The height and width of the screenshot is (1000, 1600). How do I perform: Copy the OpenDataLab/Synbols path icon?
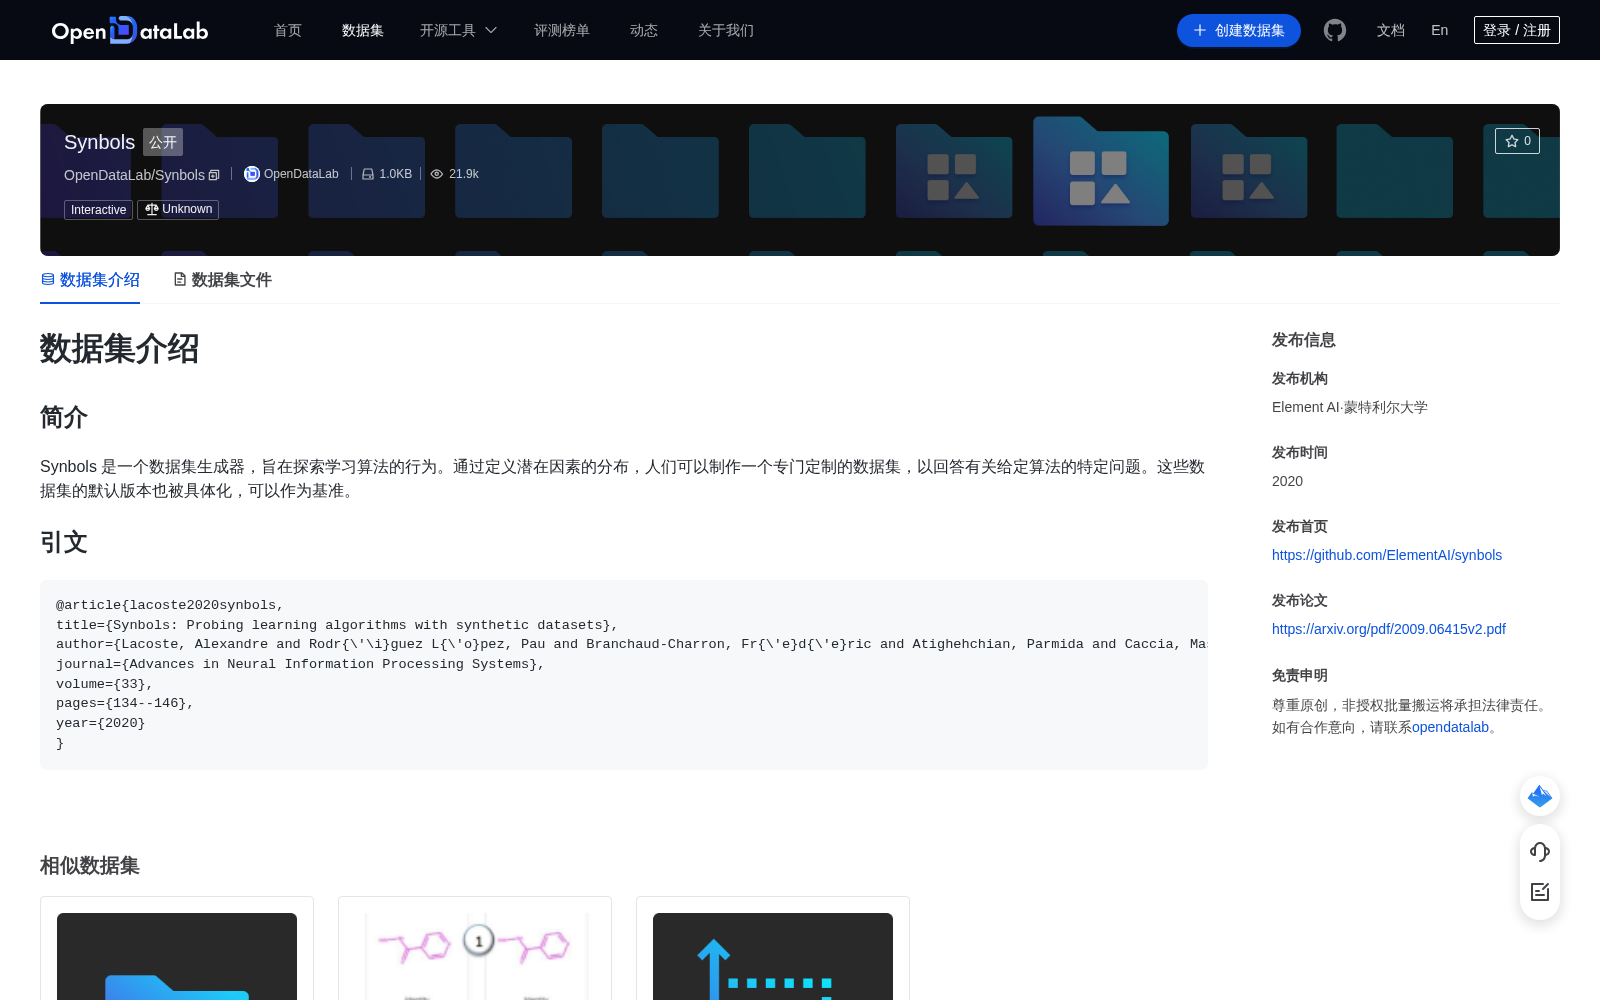click(x=214, y=175)
